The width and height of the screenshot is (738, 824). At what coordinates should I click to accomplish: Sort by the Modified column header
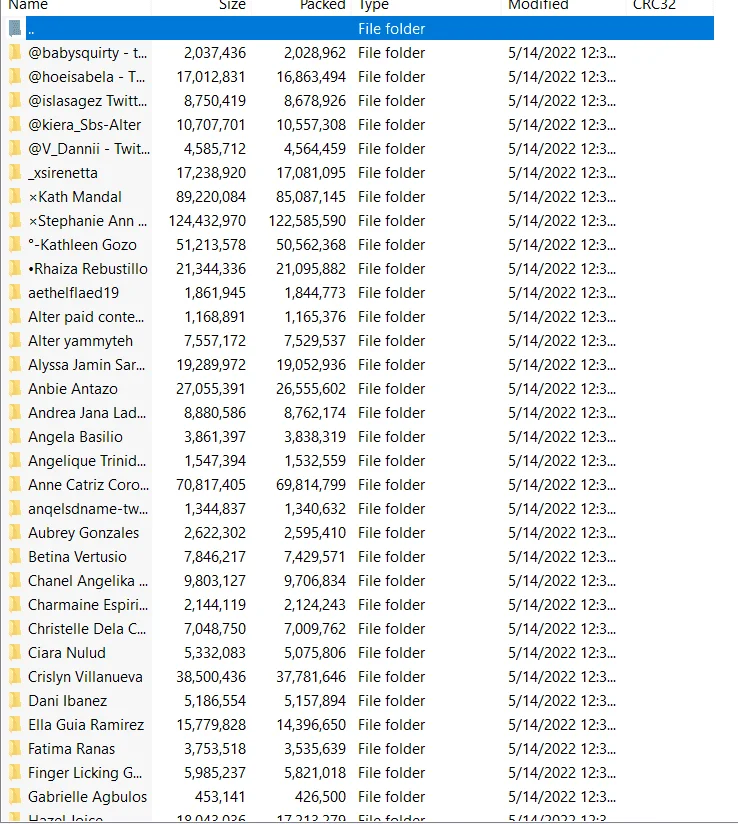pos(538,5)
